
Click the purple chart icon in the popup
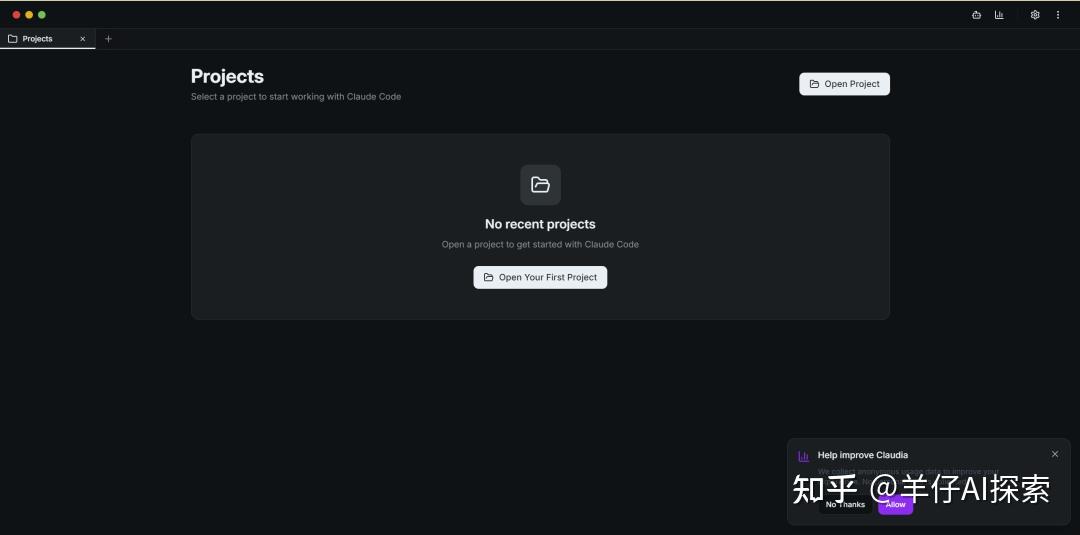coord(803,456)
